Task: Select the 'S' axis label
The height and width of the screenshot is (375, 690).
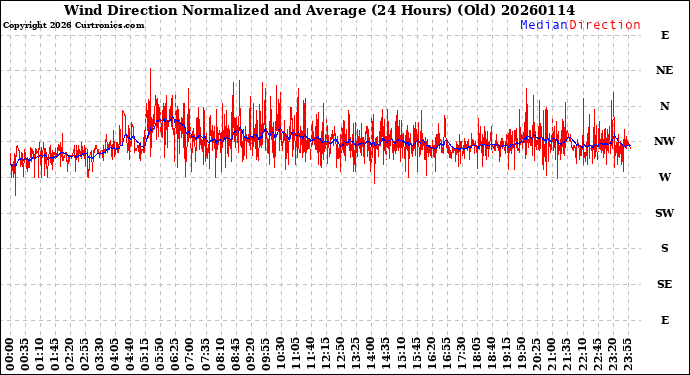Action: 664,248
